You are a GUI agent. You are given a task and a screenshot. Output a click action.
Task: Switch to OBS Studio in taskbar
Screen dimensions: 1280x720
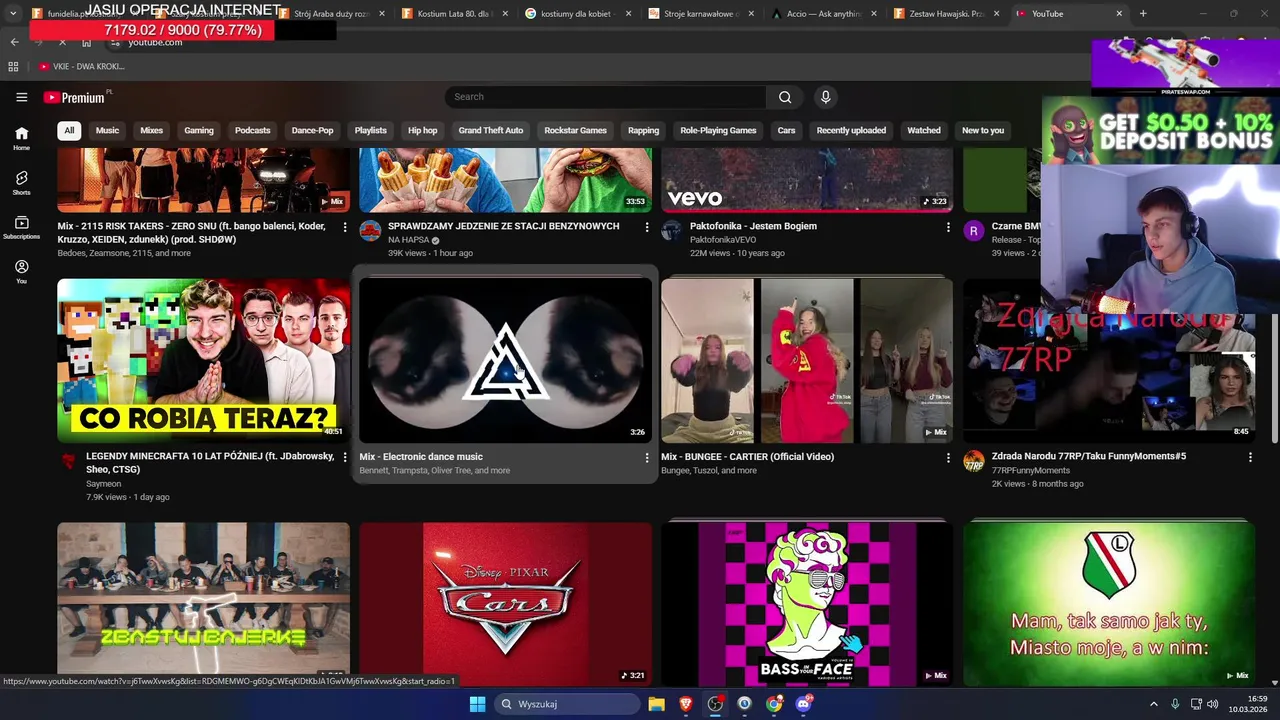pyautogui.click(x=715, y=704)
